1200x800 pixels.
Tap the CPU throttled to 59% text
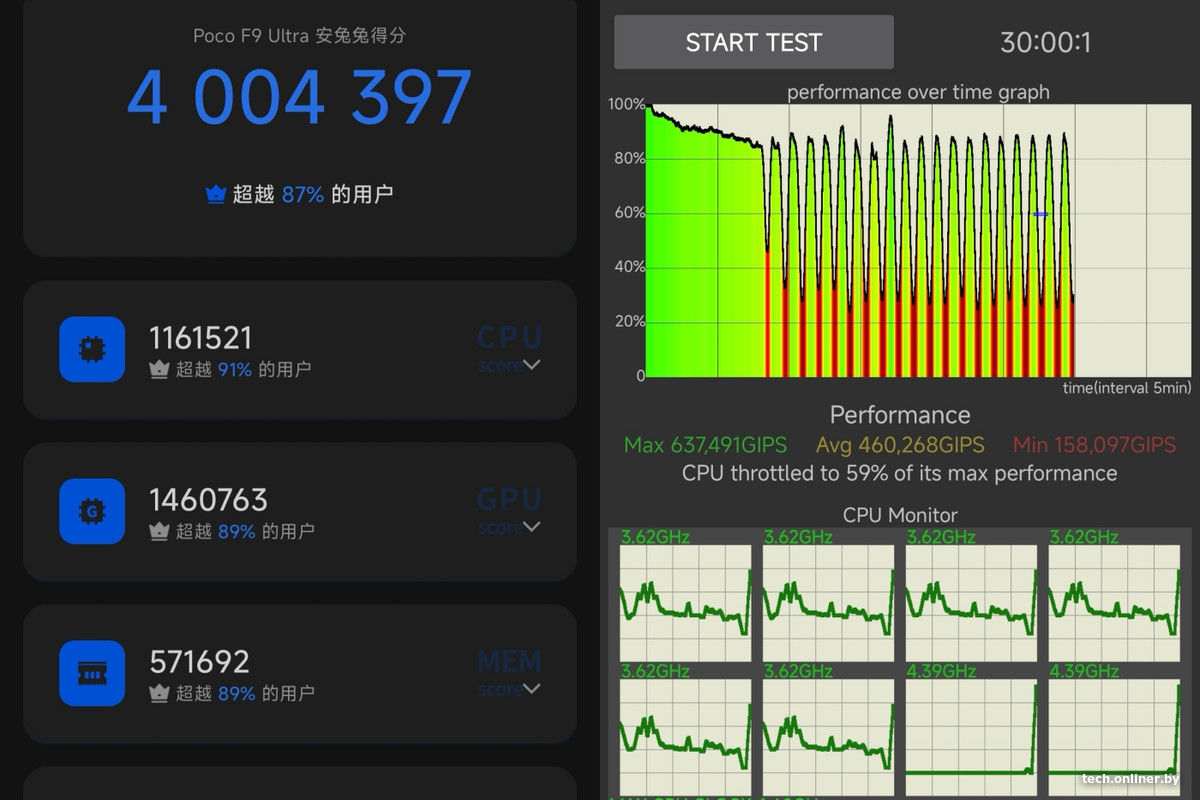click(900, 473)
